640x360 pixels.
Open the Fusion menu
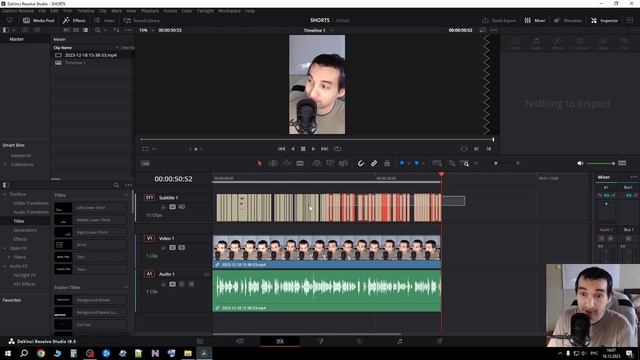[170, 11]
